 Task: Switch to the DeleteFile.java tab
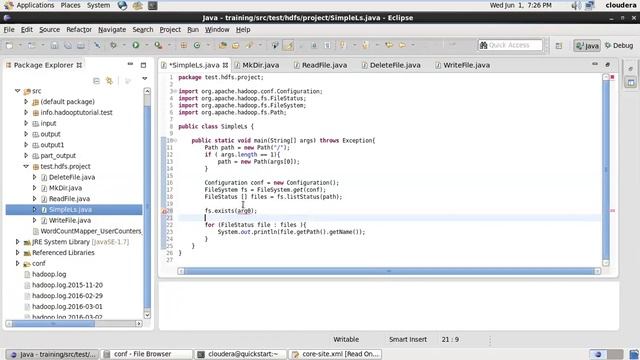391,65
